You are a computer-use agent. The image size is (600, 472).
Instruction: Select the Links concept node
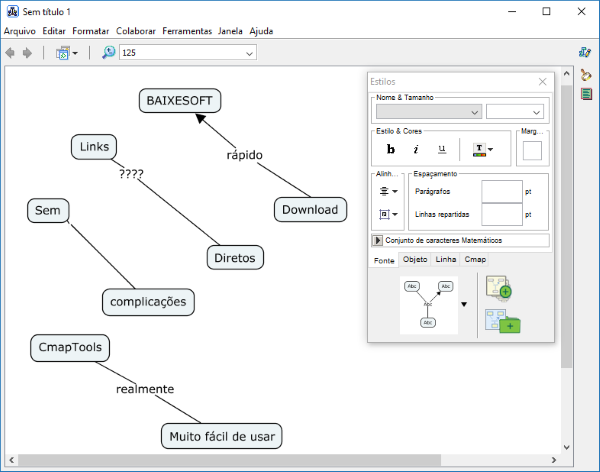click(x=94, y=147)
